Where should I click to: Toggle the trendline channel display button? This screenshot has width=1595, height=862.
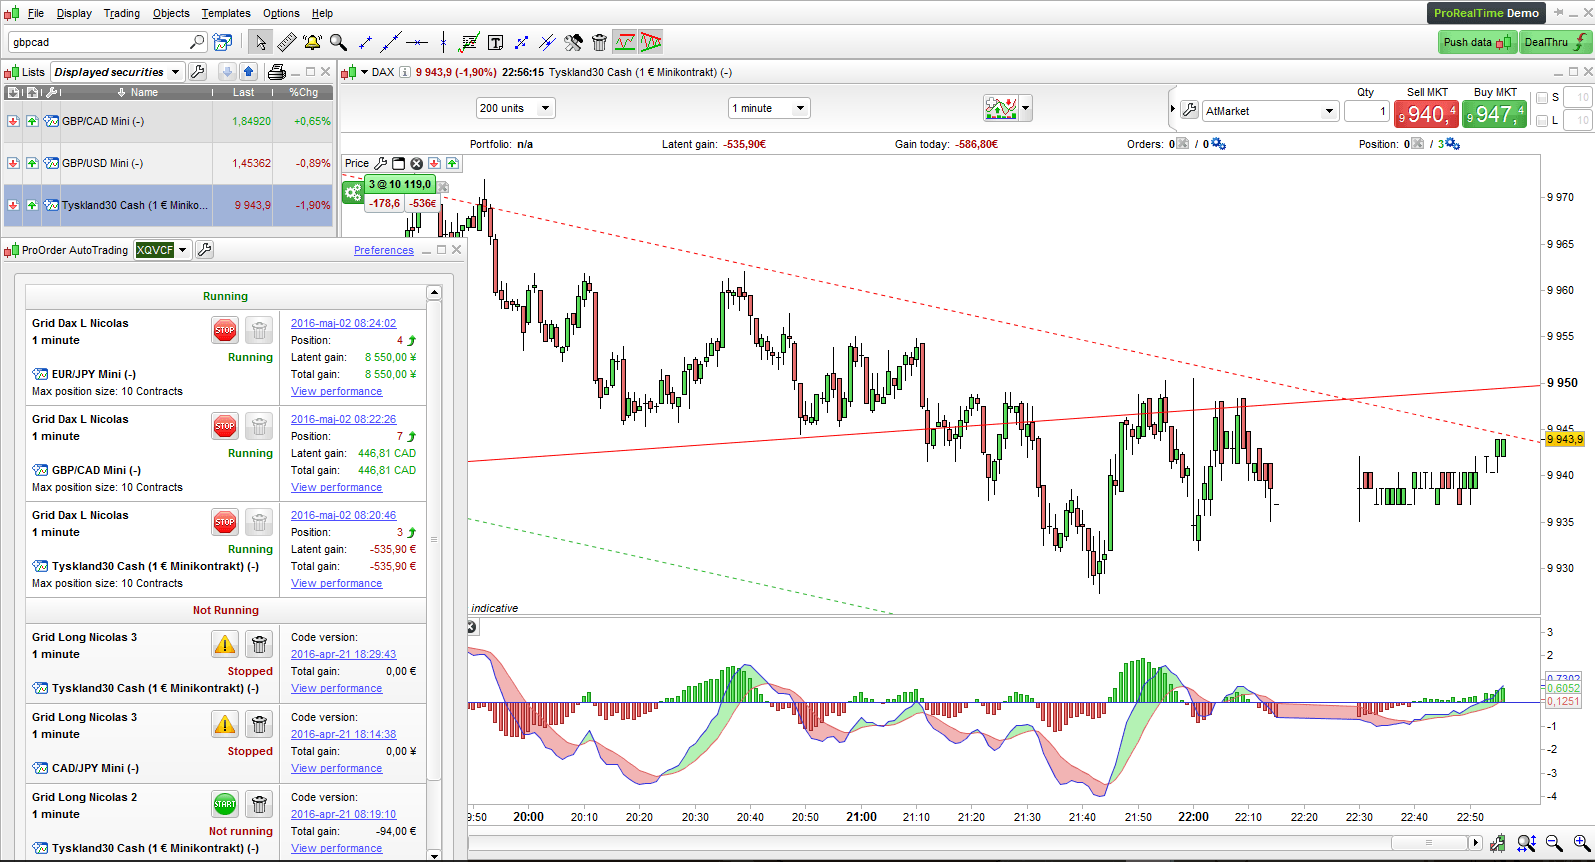pyautogui.click(x=651, y=42)
